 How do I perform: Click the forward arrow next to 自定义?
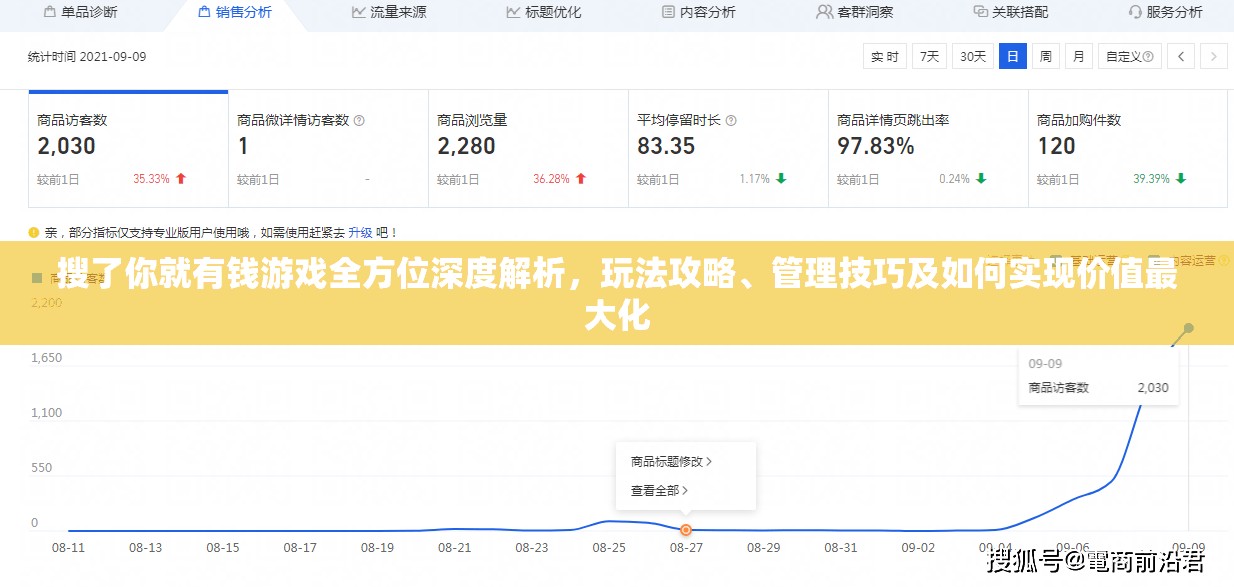tap(1213, 56)
